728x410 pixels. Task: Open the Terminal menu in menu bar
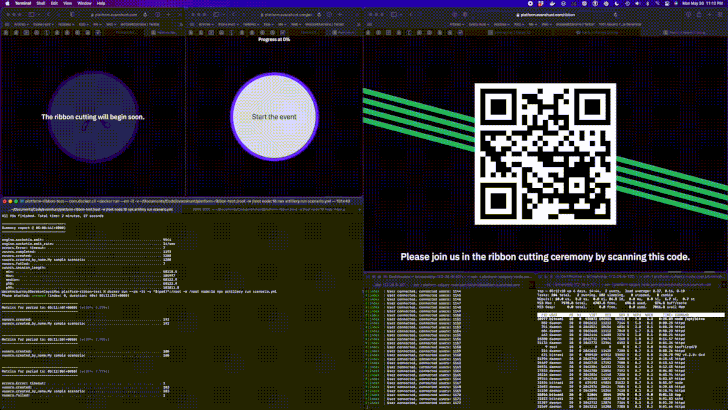[x=23, y=3]
